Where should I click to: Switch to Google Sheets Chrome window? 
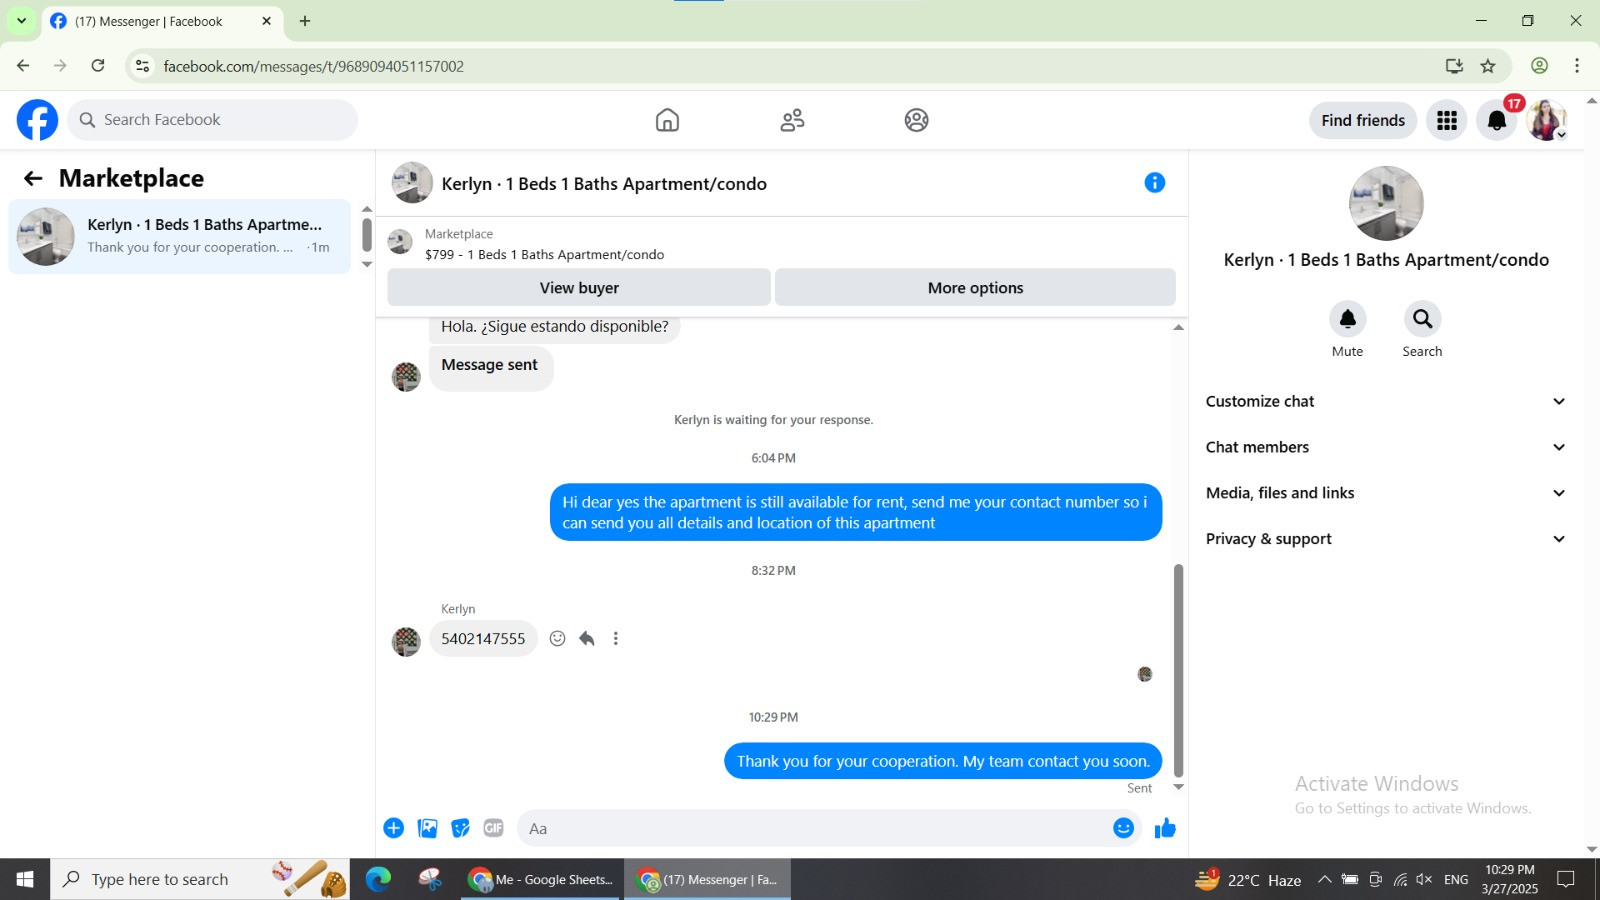pos(542,880)
